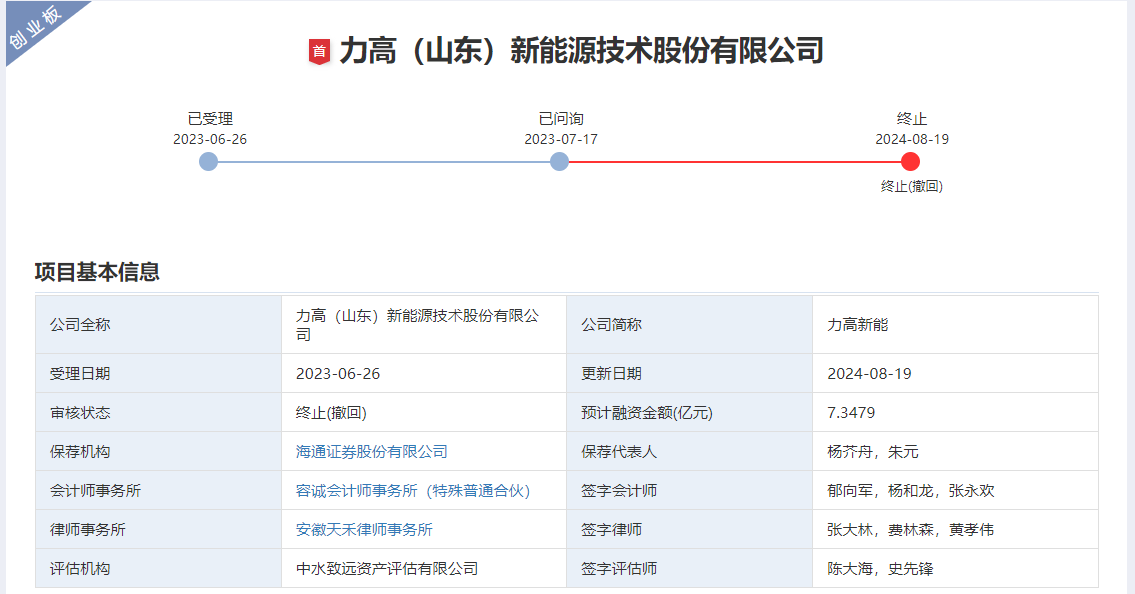The width and height of the screenshot is (1135, 594).
Task: Select the 终止(撤回) status marker
Action: point(911,186)
